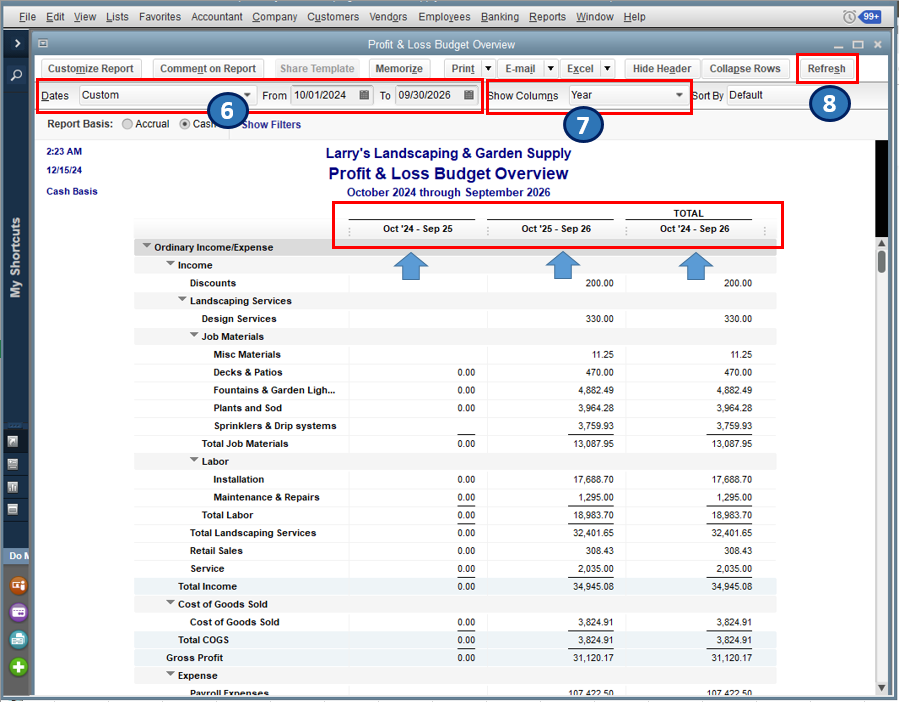Click the green plus icon in the sidebar
This screenshot has height=702, width=899.
point(18,667)
